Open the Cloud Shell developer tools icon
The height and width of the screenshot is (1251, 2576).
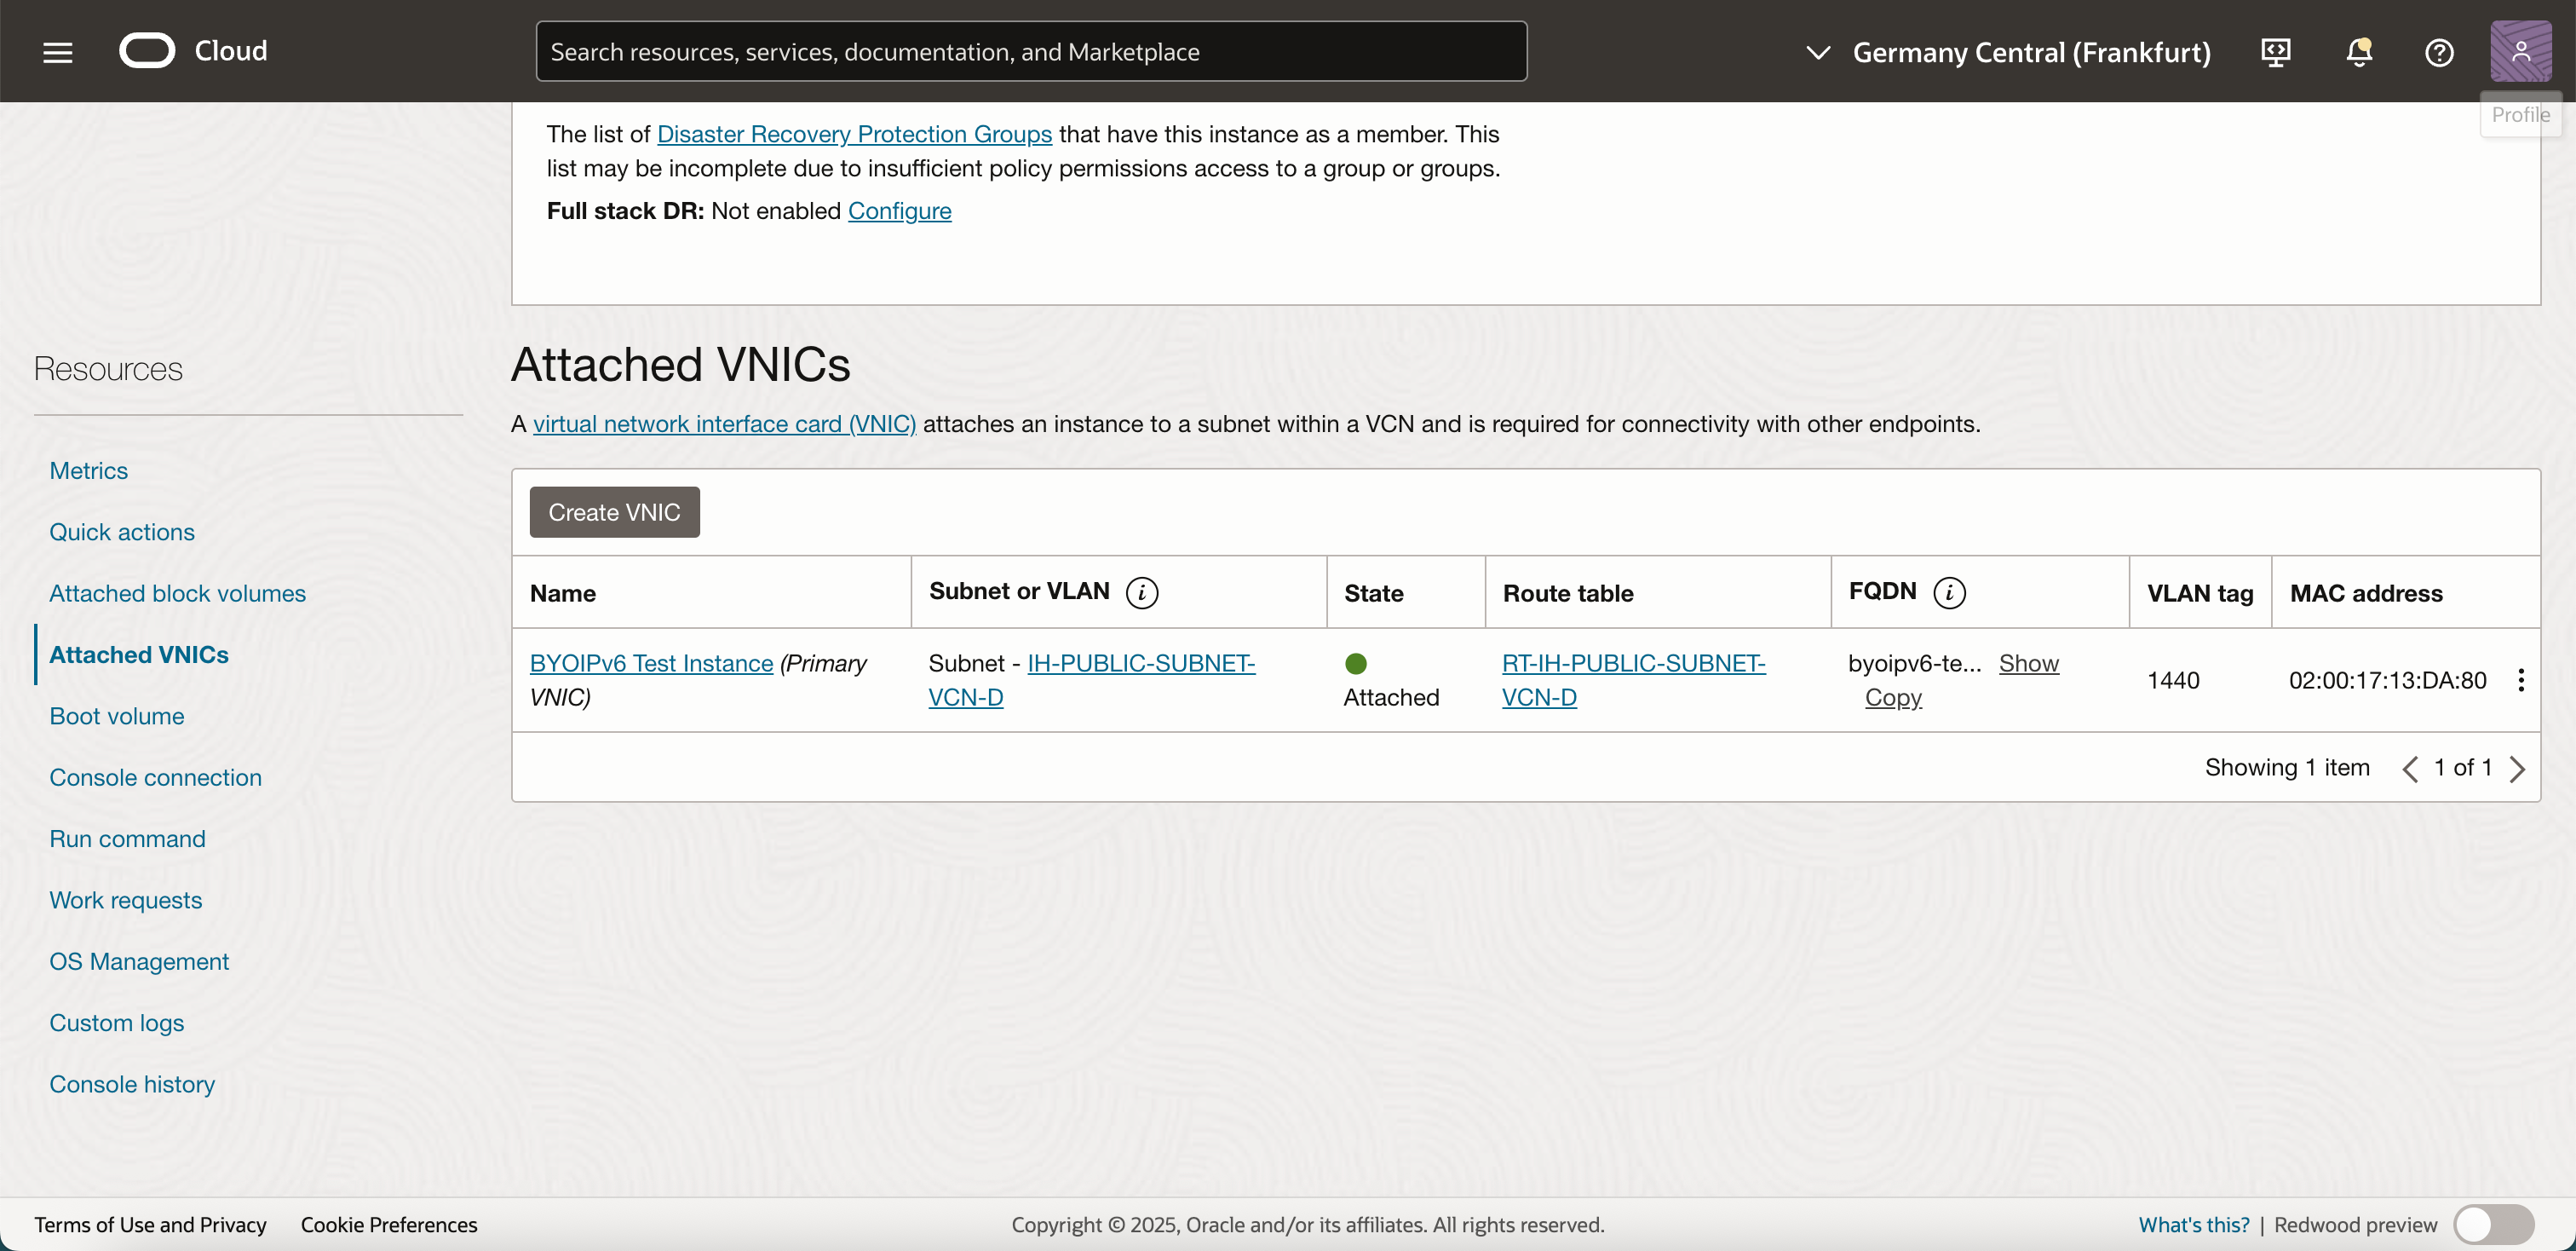[x=2275, y=52]
